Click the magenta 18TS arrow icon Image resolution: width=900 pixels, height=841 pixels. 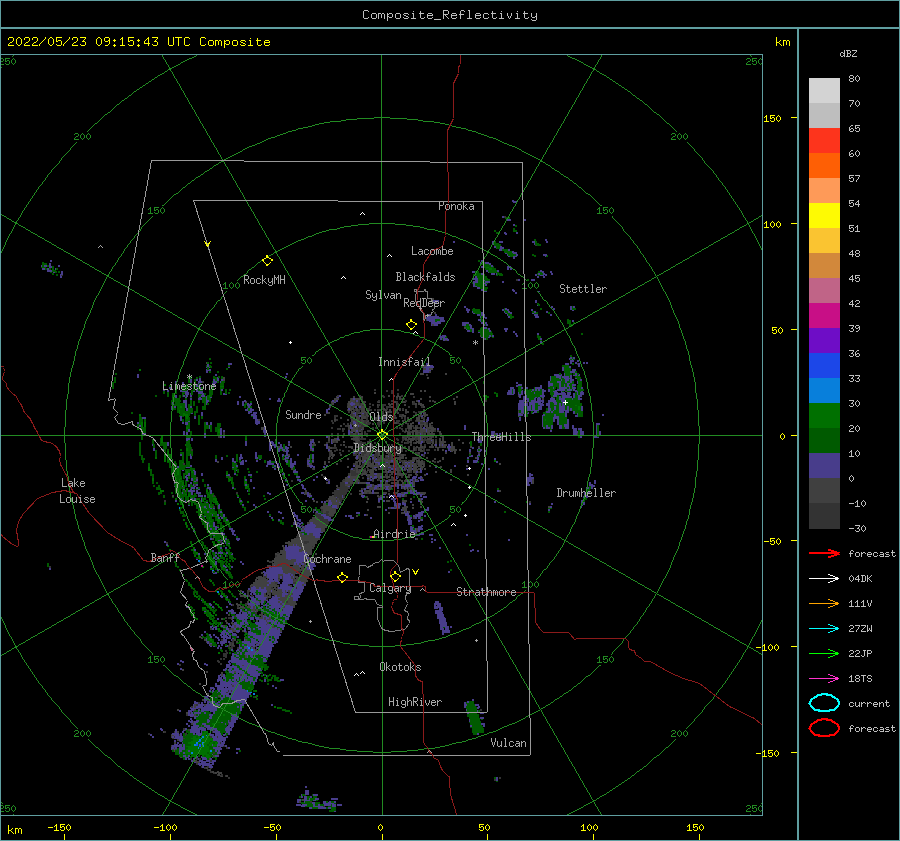[x=824, y=679]
